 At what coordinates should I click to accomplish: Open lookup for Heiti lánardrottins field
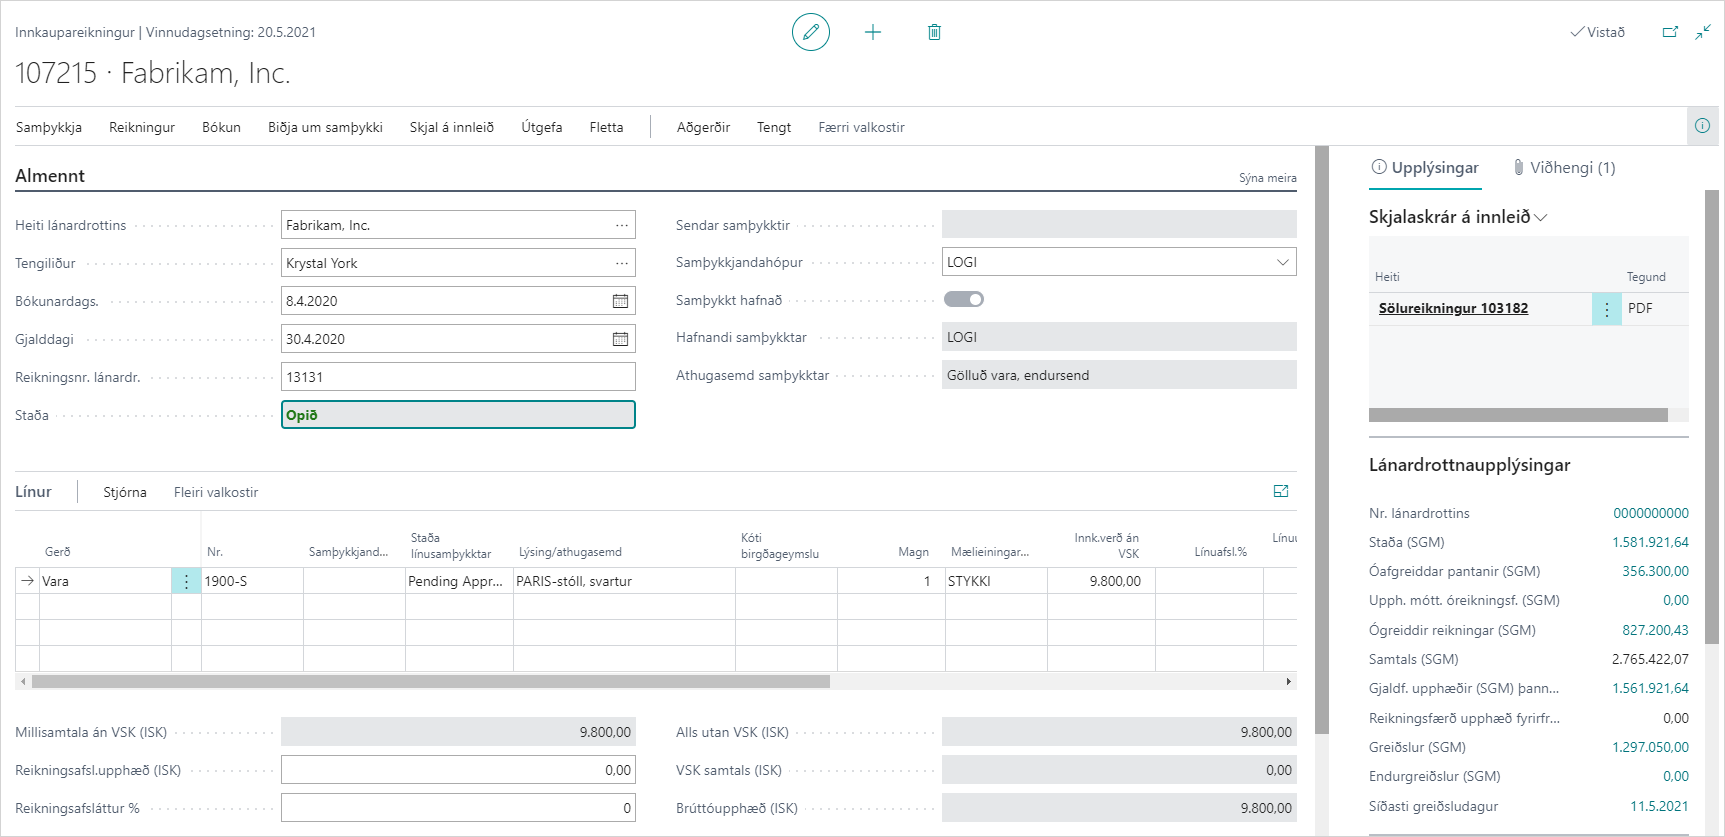622,225
